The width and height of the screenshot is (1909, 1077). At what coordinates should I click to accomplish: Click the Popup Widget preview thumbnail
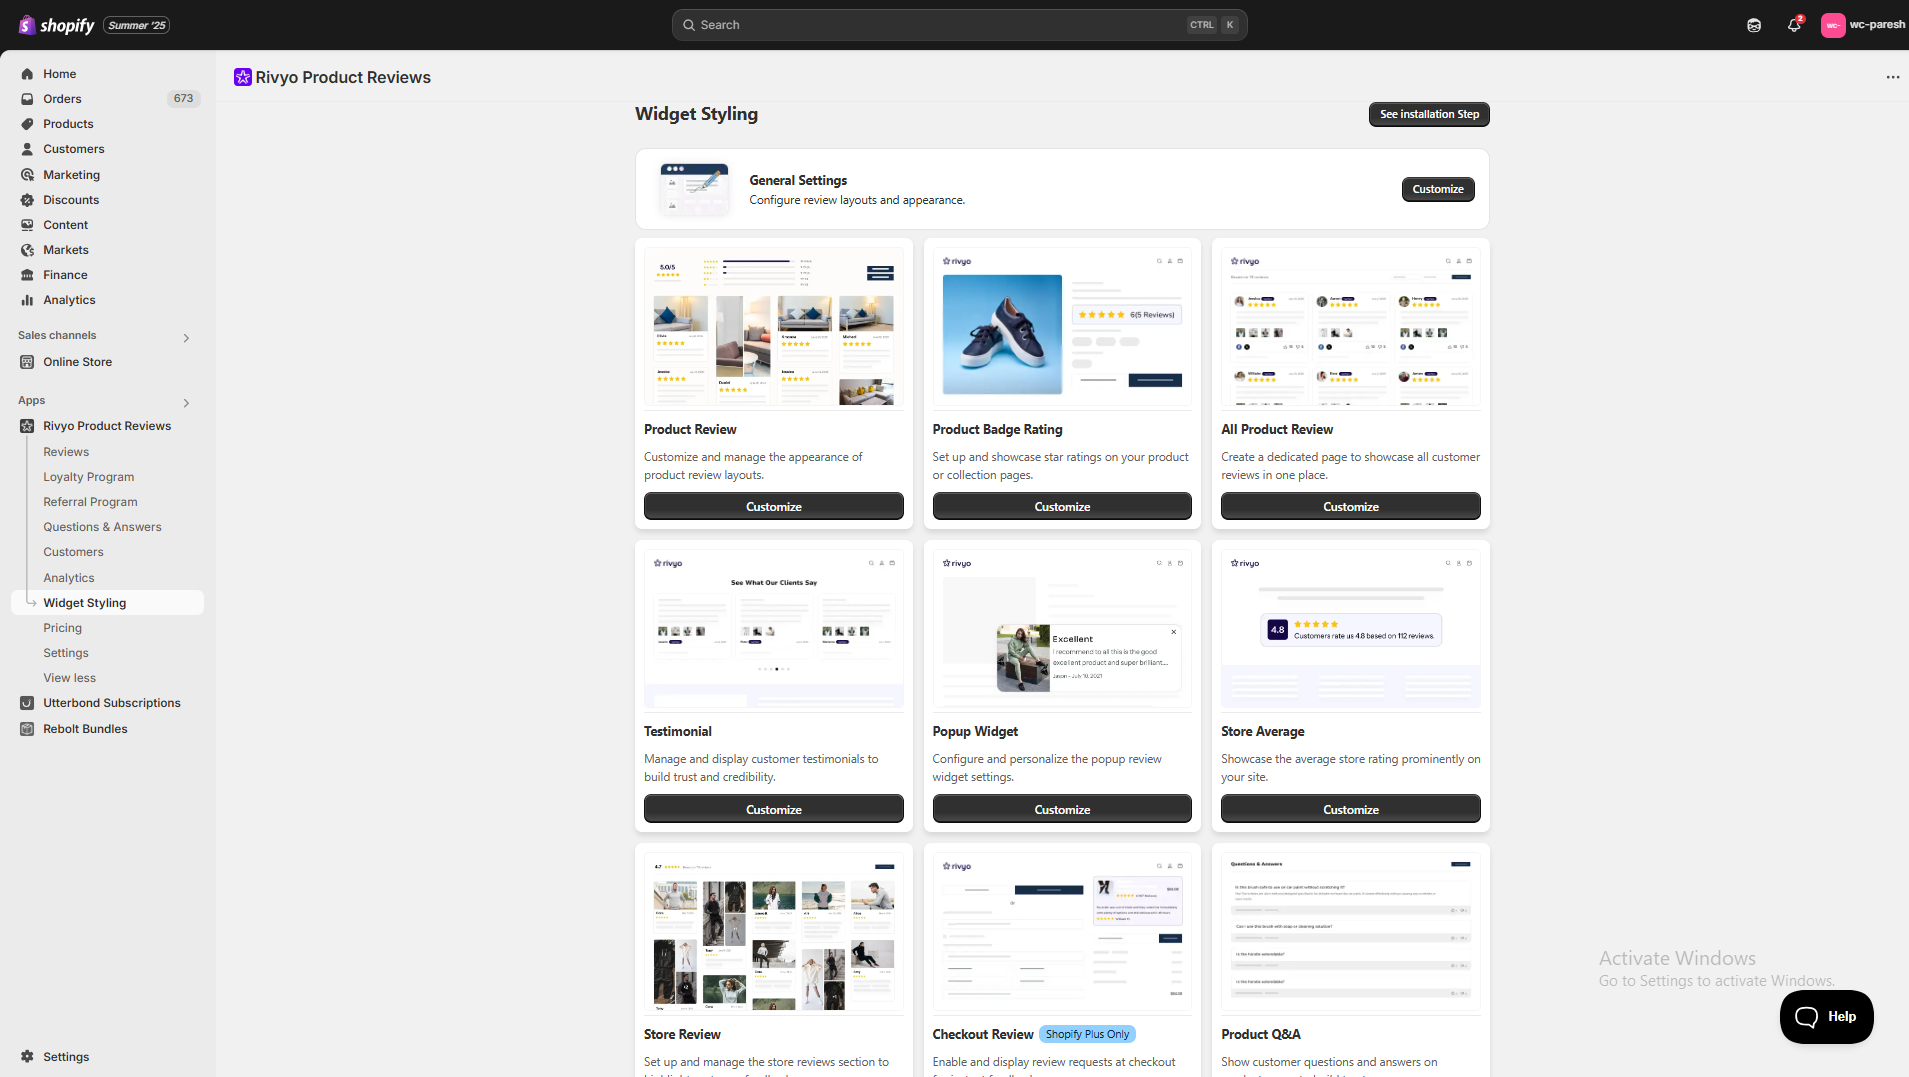[1062, 630]
